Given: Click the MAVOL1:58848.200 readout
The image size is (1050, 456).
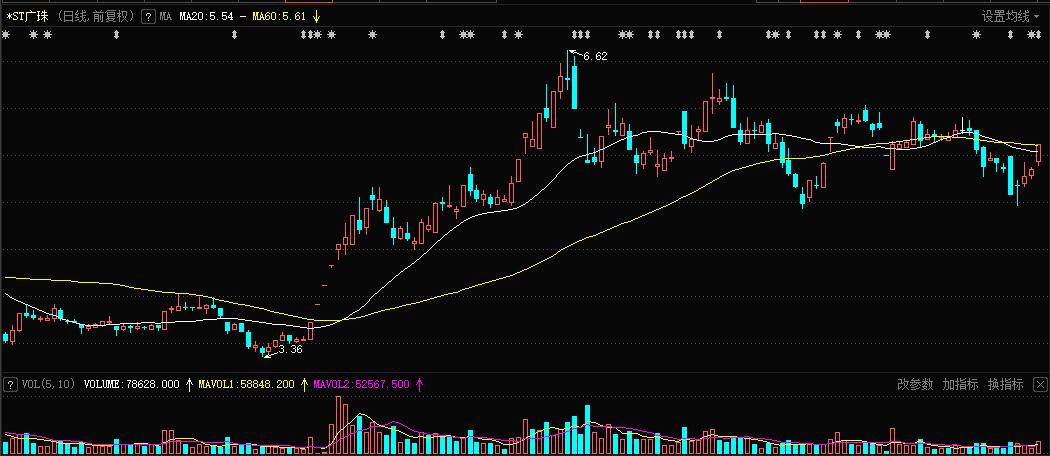Looking at the screenshot, I should [246, 384].
